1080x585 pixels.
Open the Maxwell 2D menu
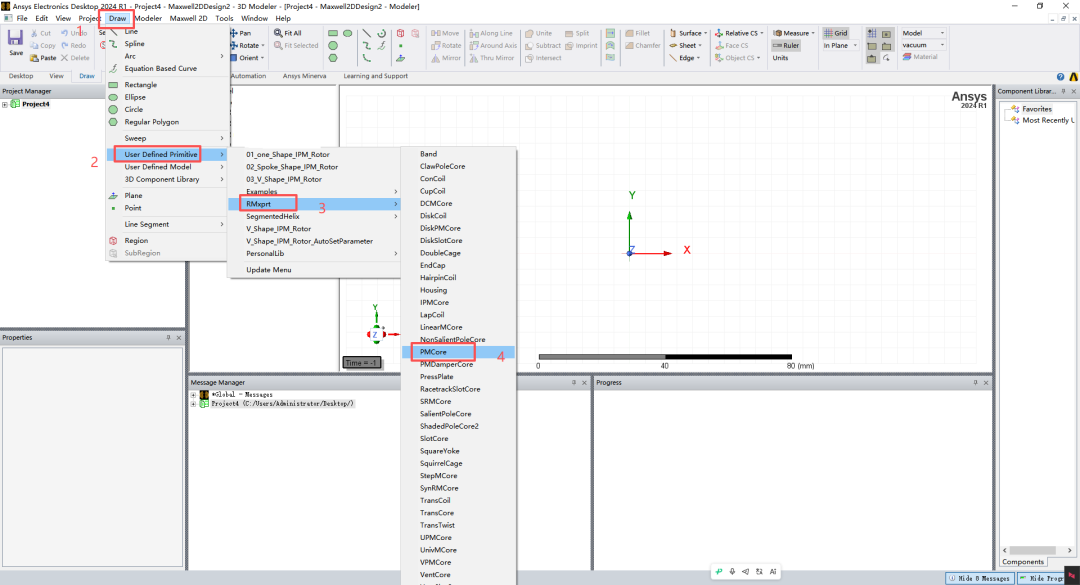click(x=188, y=19)
